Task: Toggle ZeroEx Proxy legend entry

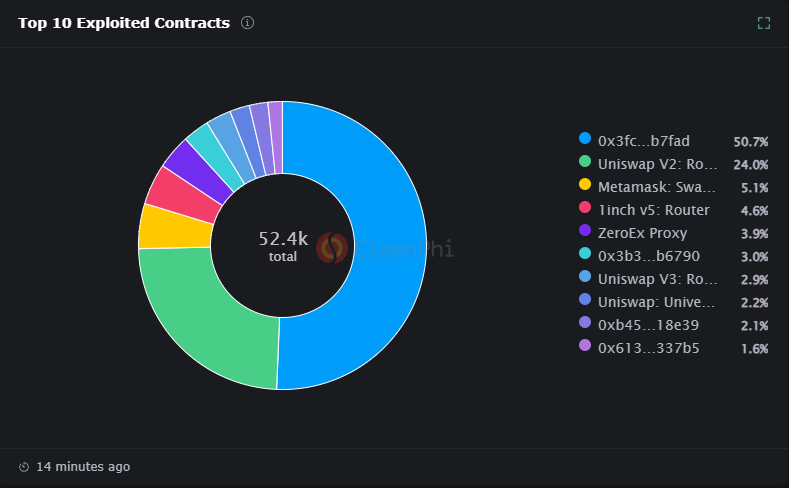Action: pyautogui.click(x=674, y=233)
